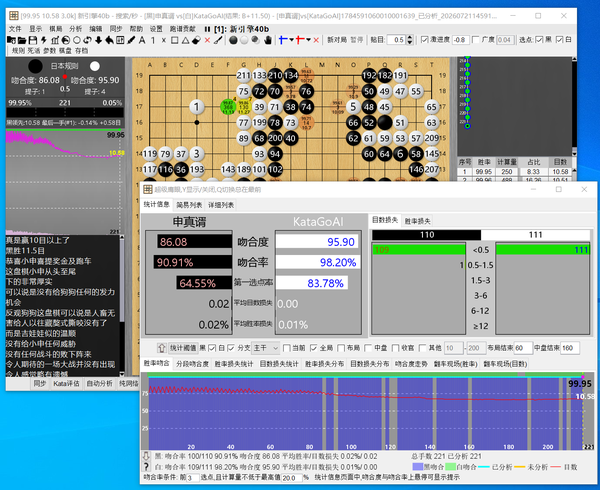
Task: Select the white stone placement icon
Action: click(x=244, y=40)
